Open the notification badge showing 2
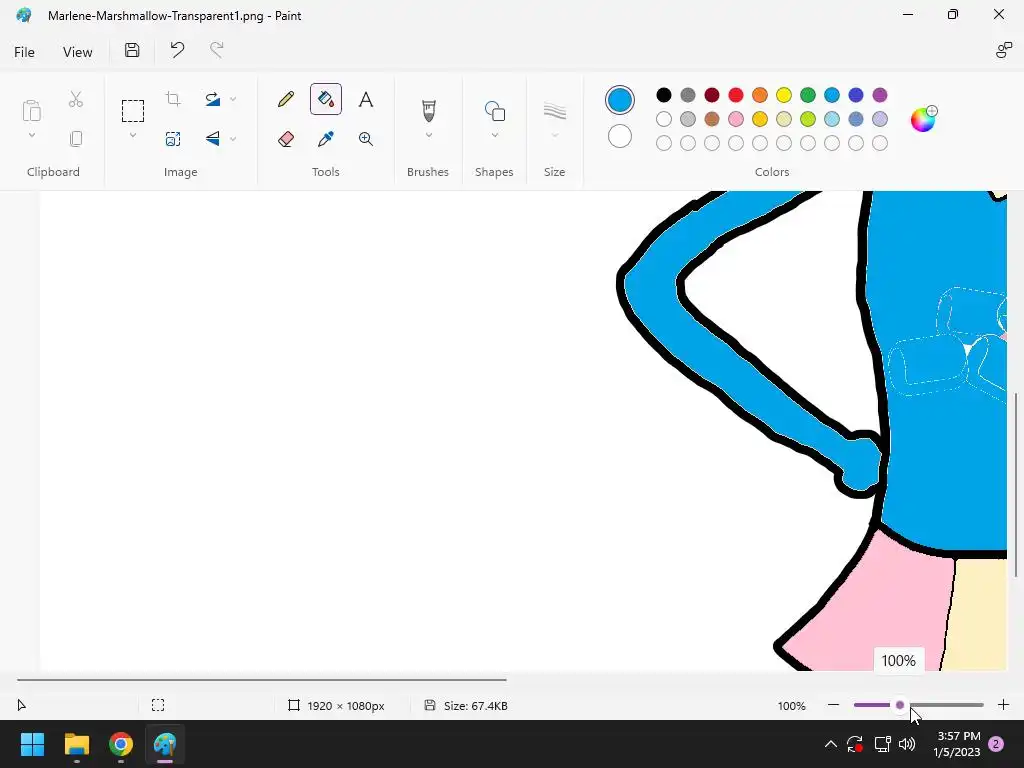This screenshot has width=1024, height=768. (x=996, y=744)
